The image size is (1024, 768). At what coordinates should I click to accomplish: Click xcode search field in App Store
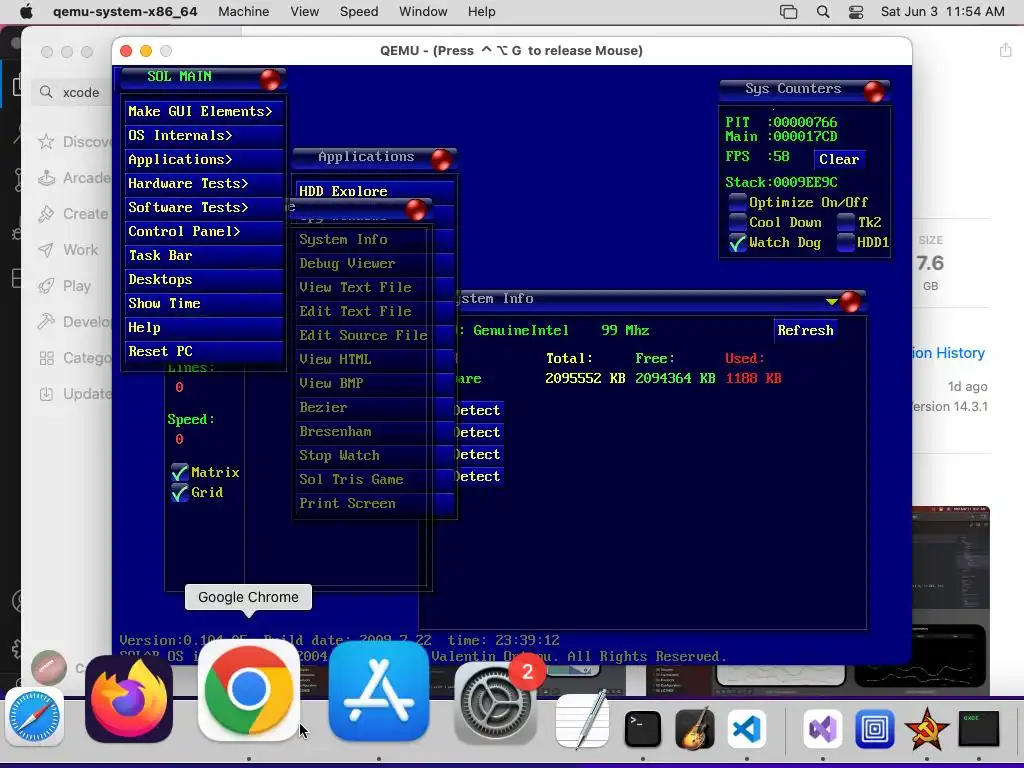(x=72, y=92)
